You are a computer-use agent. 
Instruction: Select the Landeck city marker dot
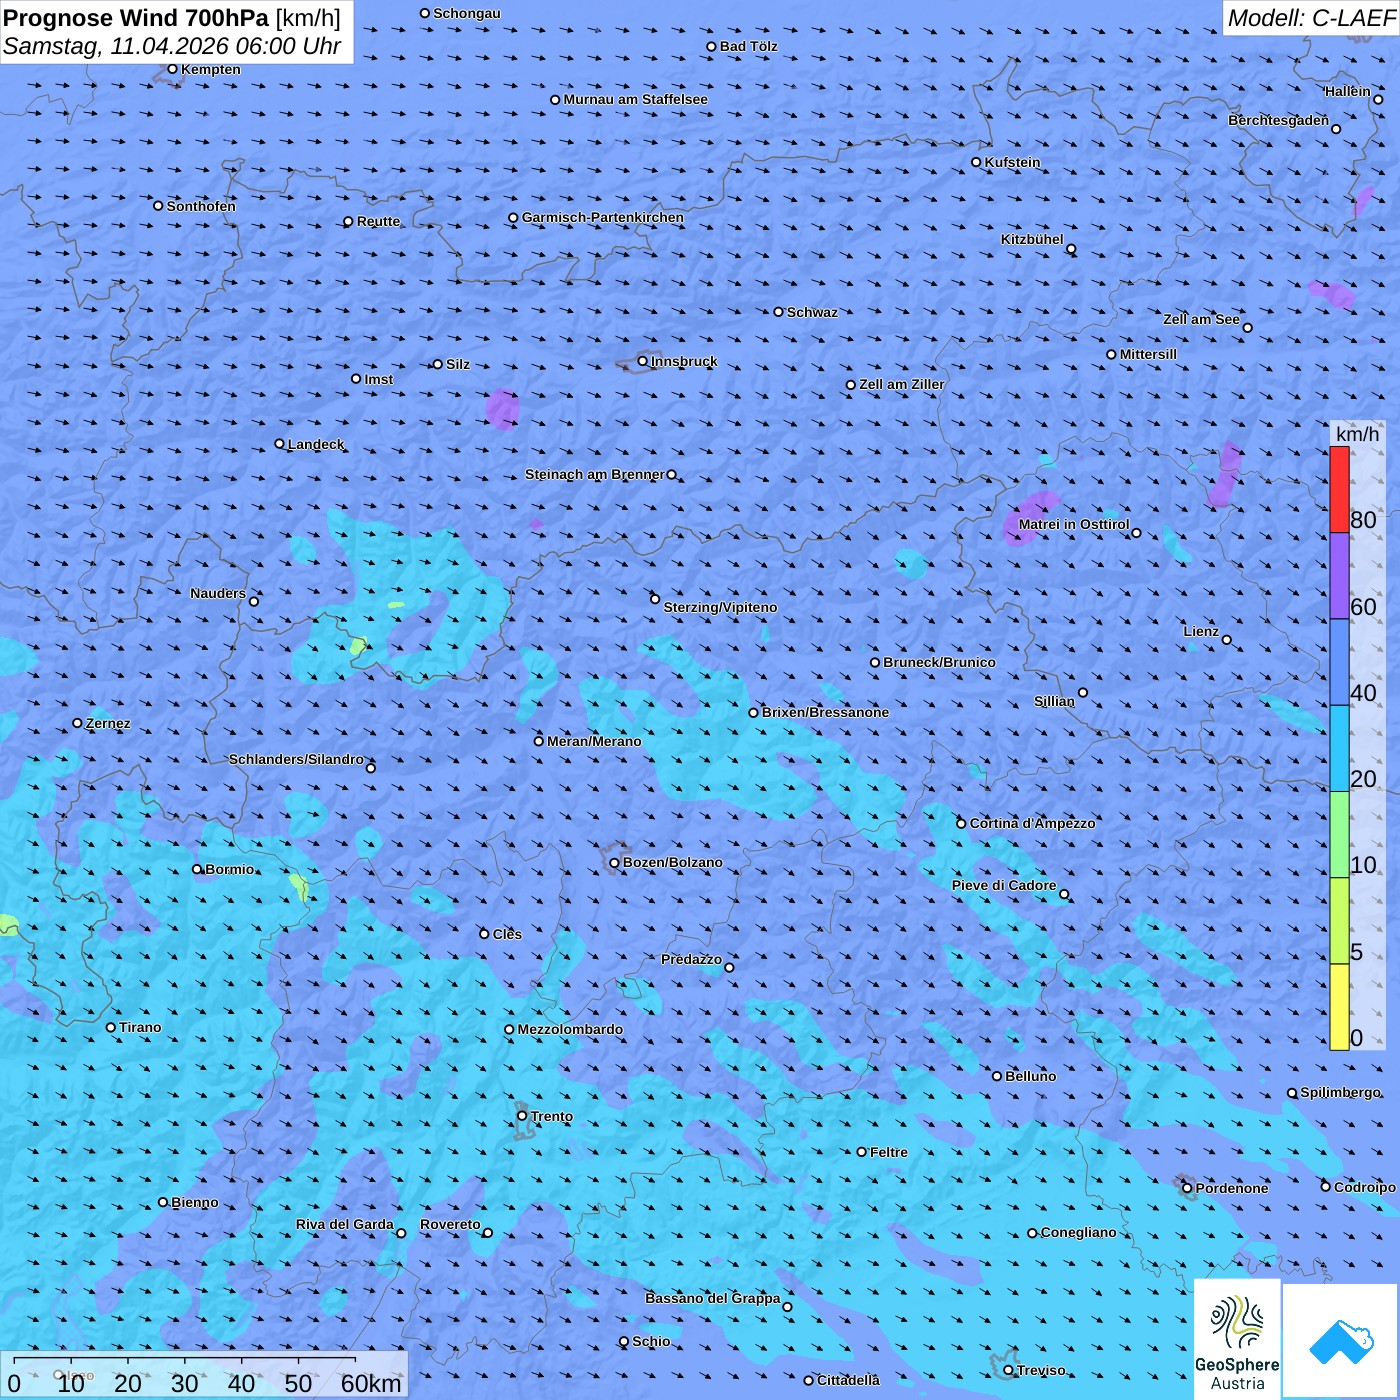click(280, 444)
